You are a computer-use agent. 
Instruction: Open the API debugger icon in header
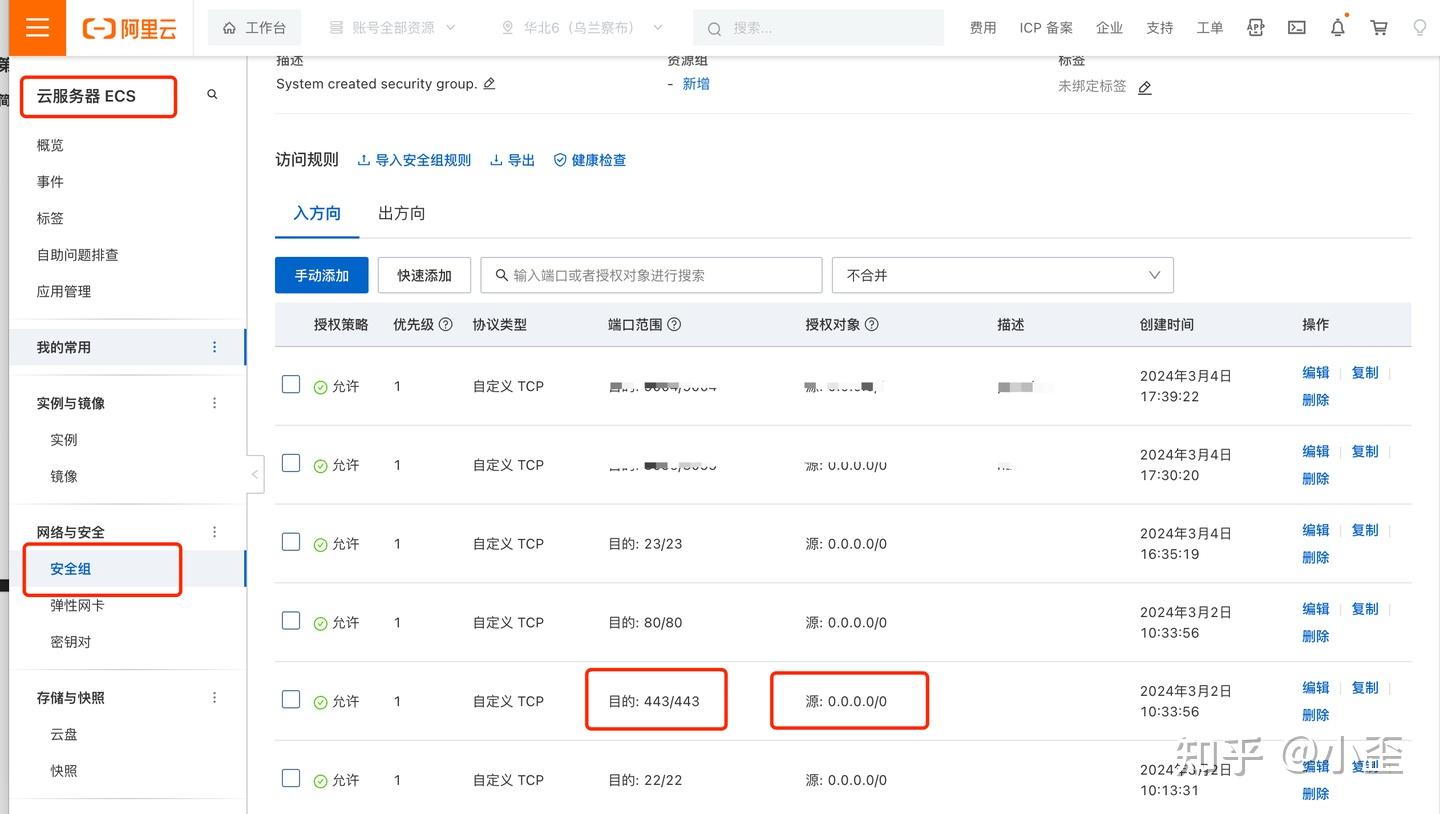1256,28
